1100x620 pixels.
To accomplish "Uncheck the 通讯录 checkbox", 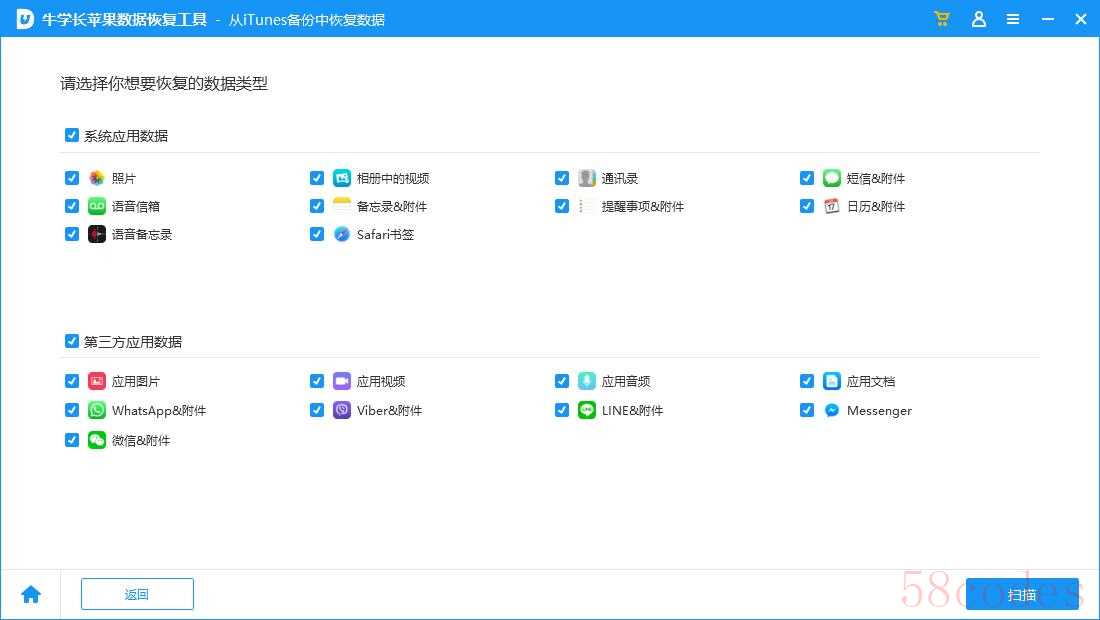I will click(x=562, y=177).
